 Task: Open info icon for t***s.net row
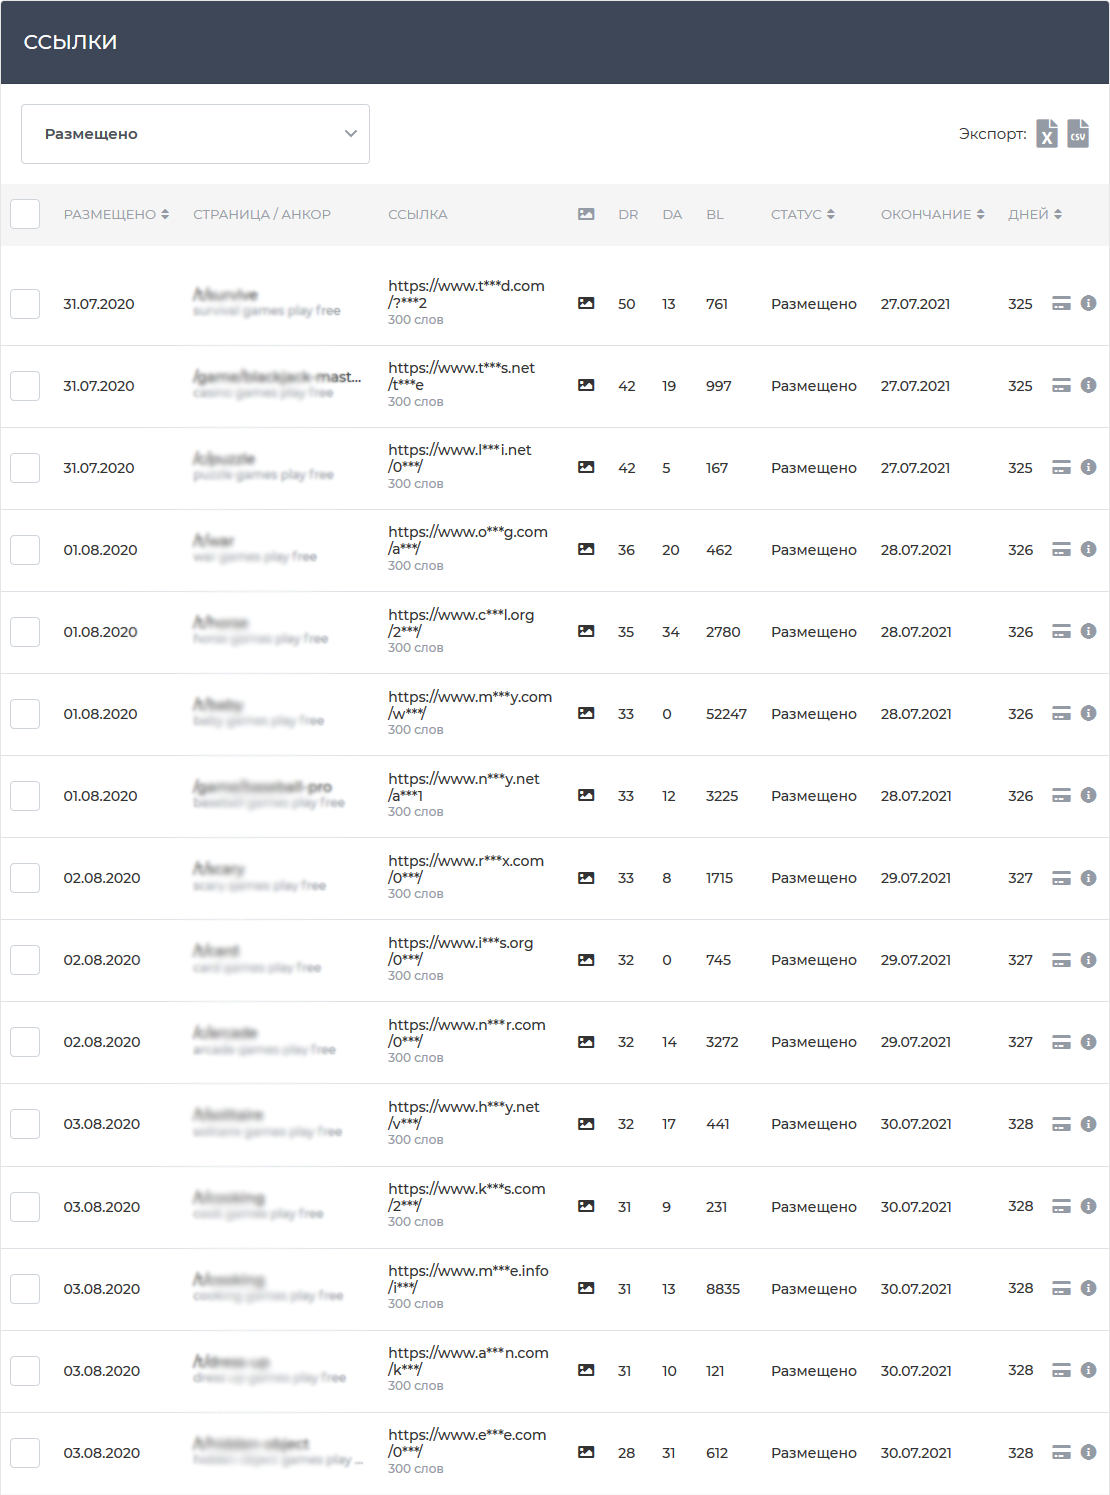(x=1089, y=386)
